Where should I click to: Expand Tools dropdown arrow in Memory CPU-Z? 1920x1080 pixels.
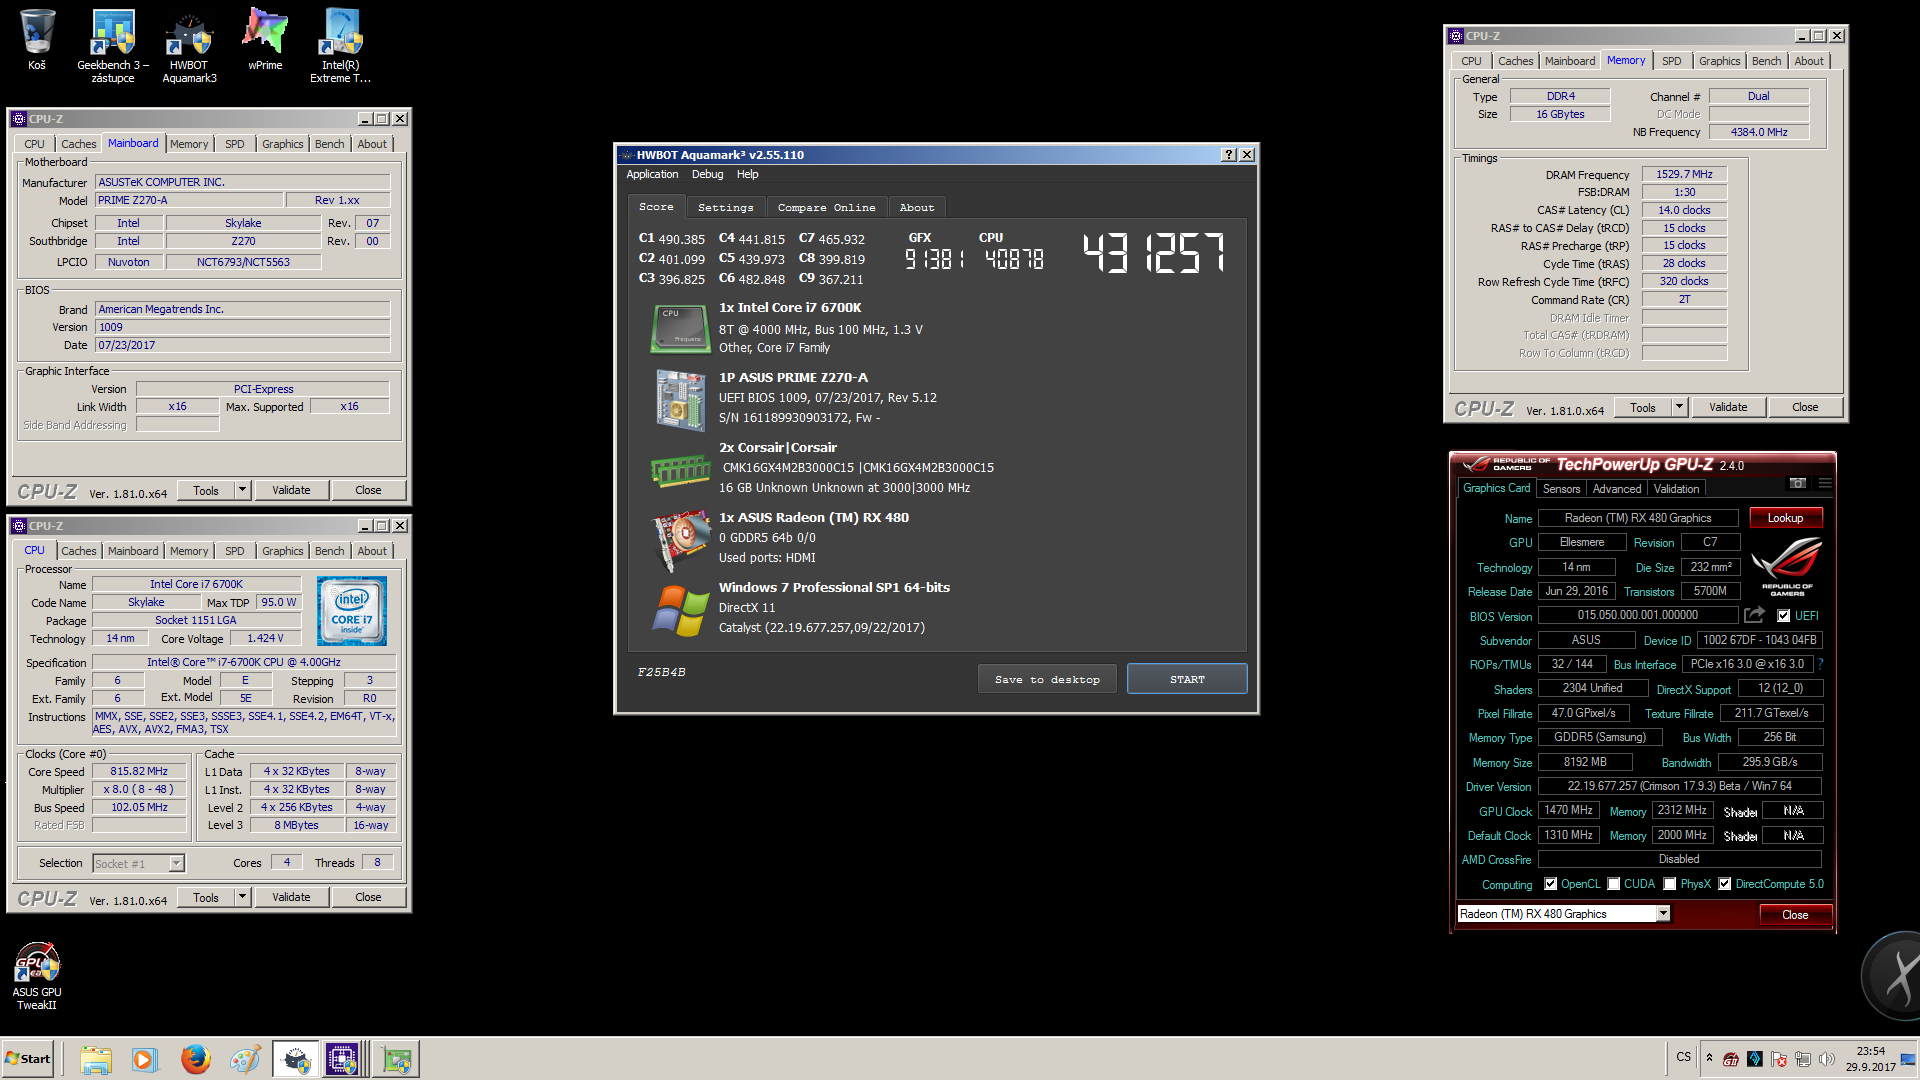click(1680, 407)
